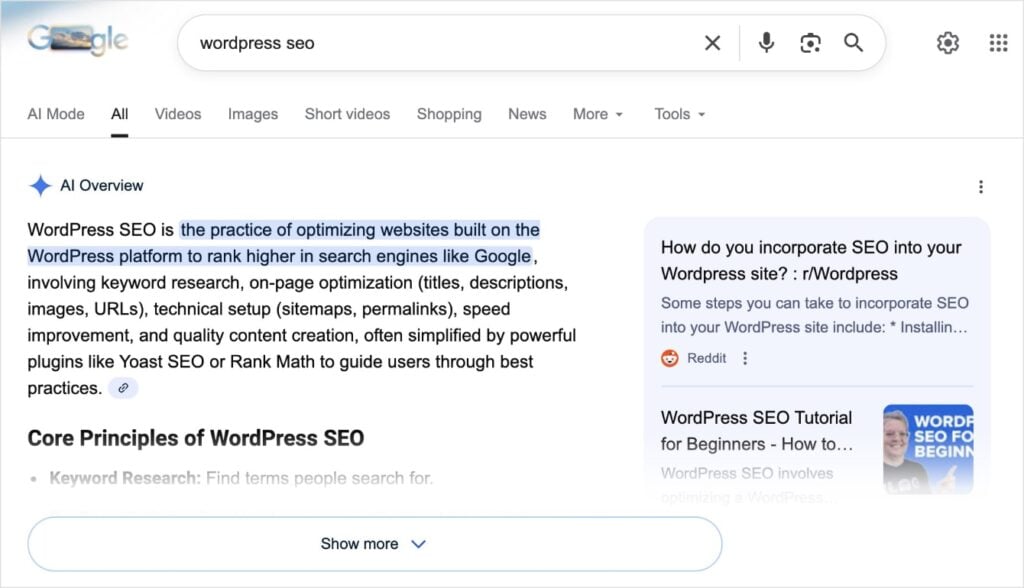1024x588 pixels.
Task: Clear the search query with the X icon
Action: coord(712,43)
